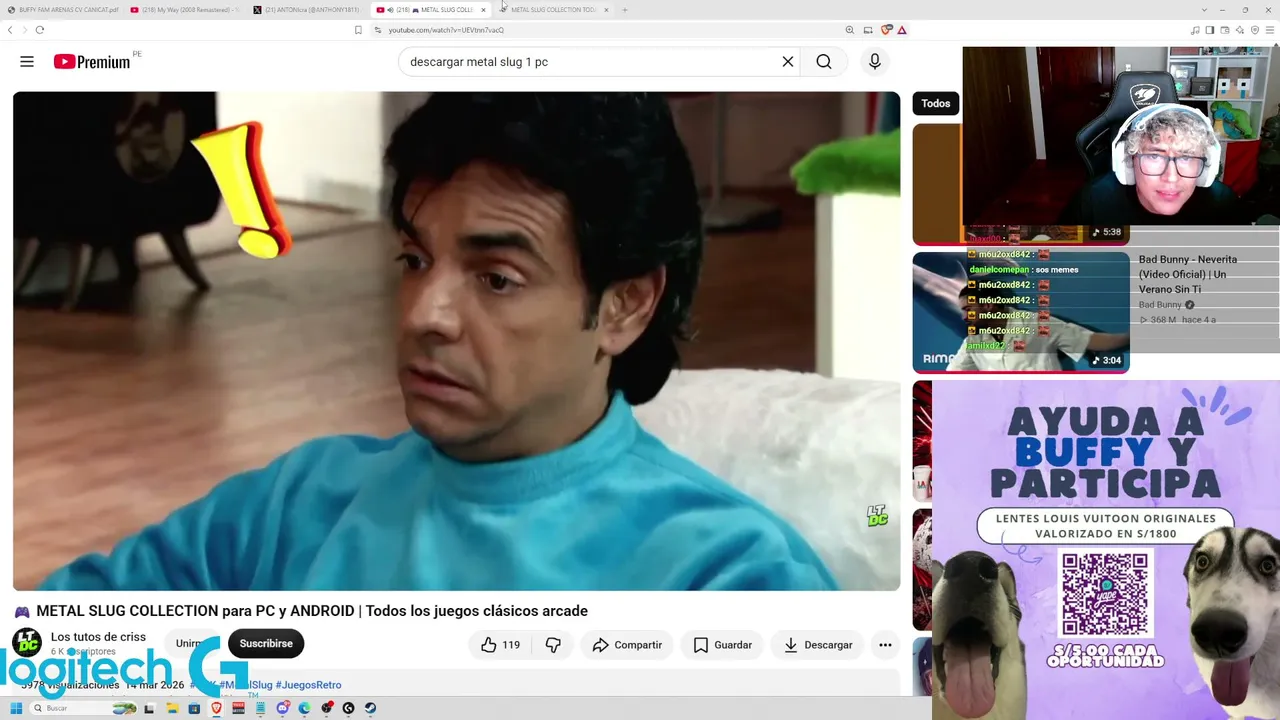Download the video with Descargar
This screenshot has width=1280, height=720.
(818, 645)
